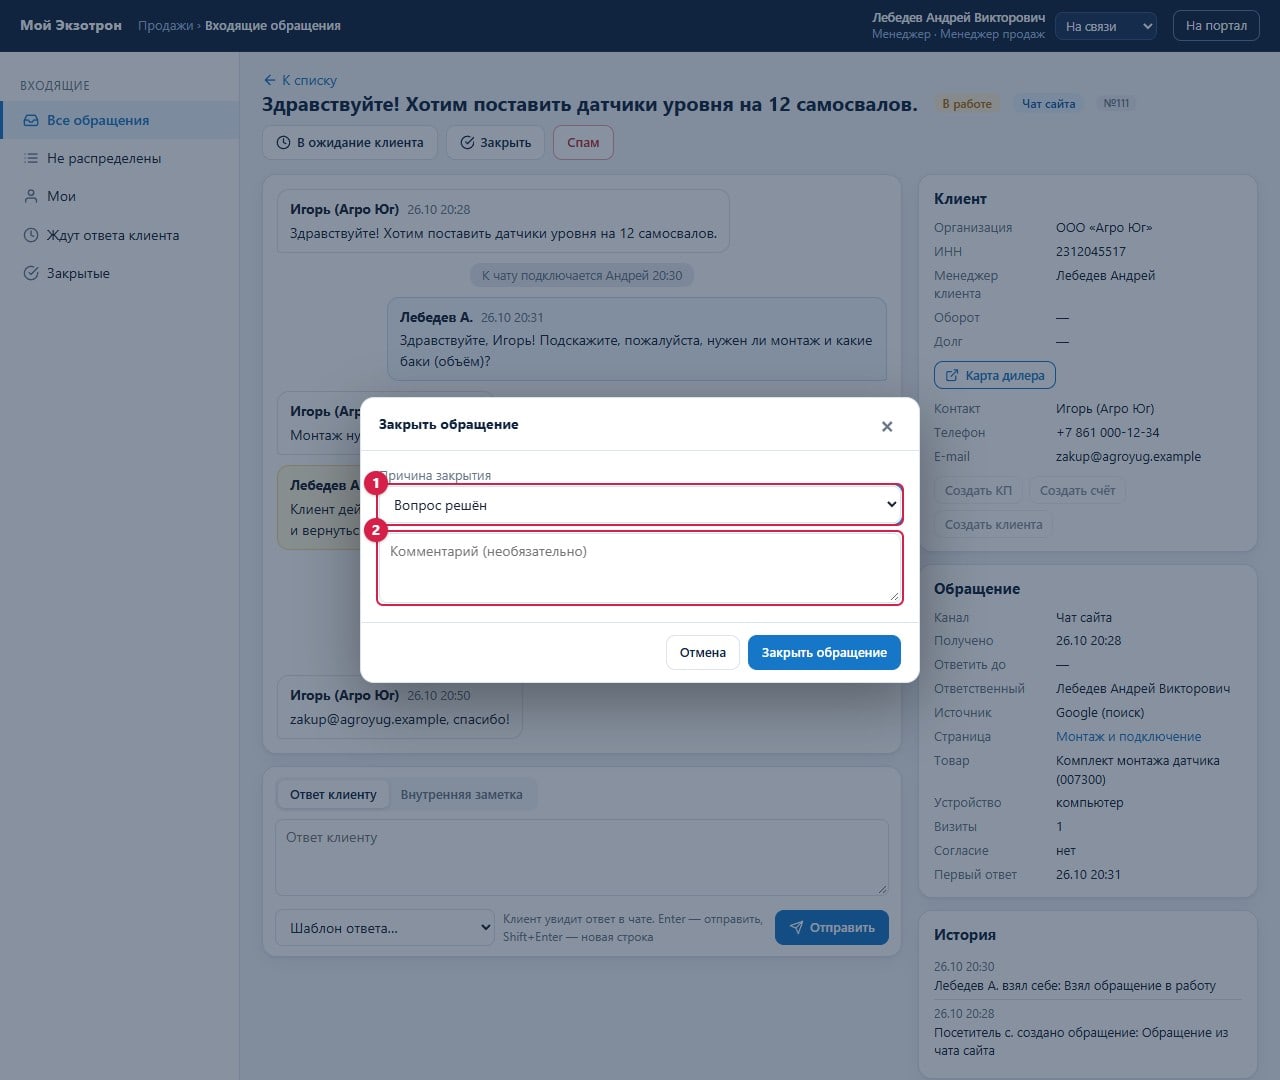Click the 'Создать счёт' button
The width and height of the screenshot is (1280, 1080).
tap(1077, 490)
